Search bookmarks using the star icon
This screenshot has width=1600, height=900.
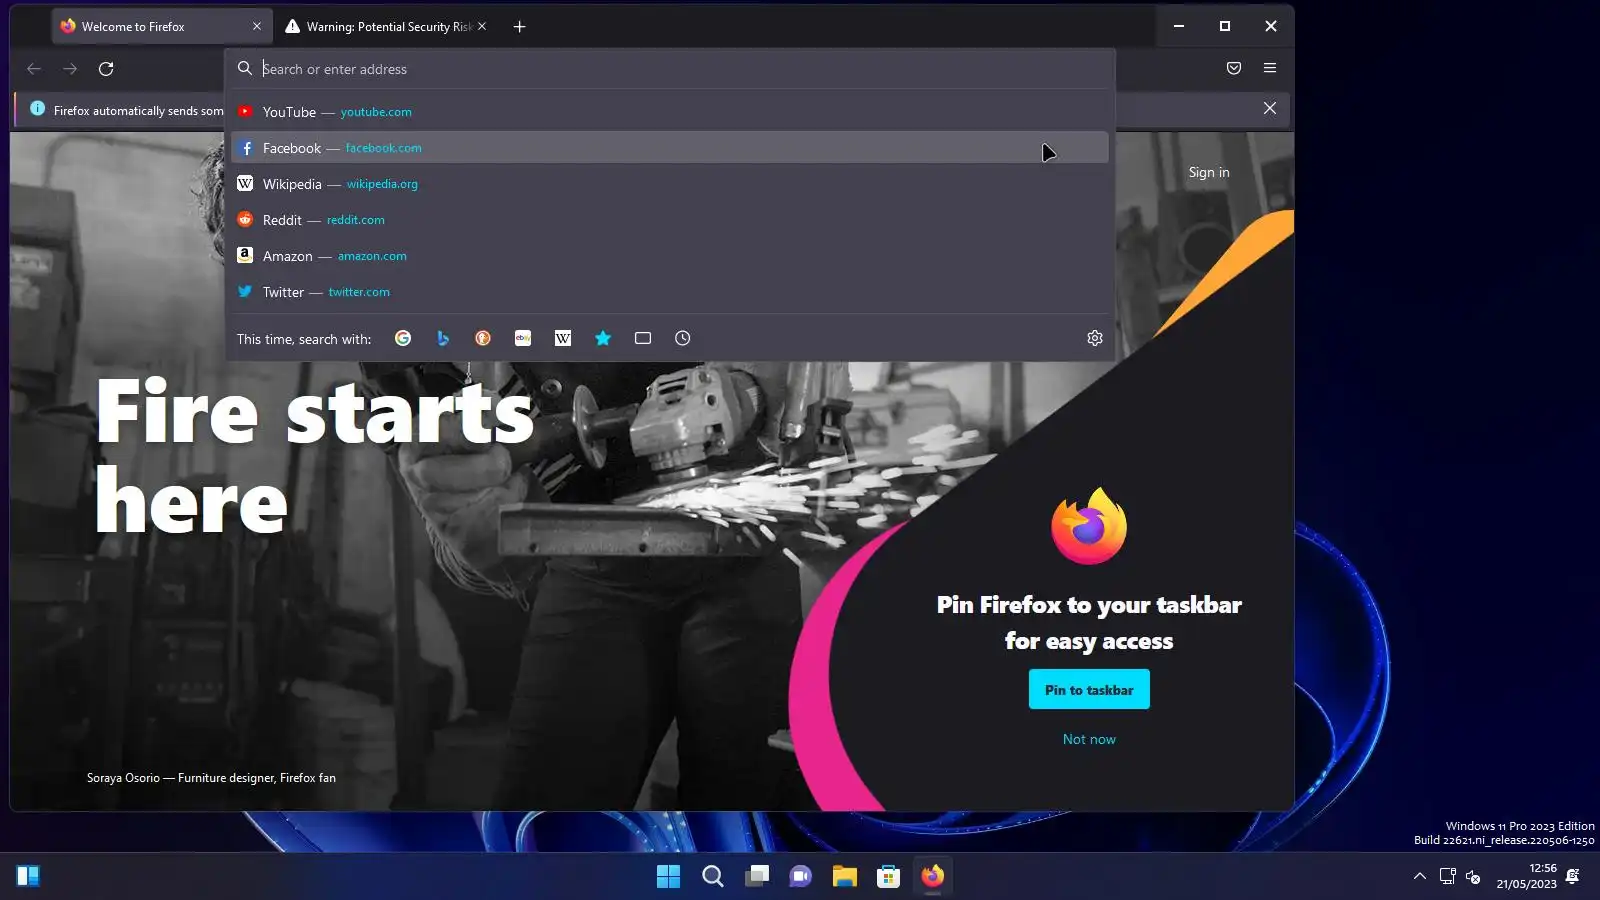pos(603,338)
